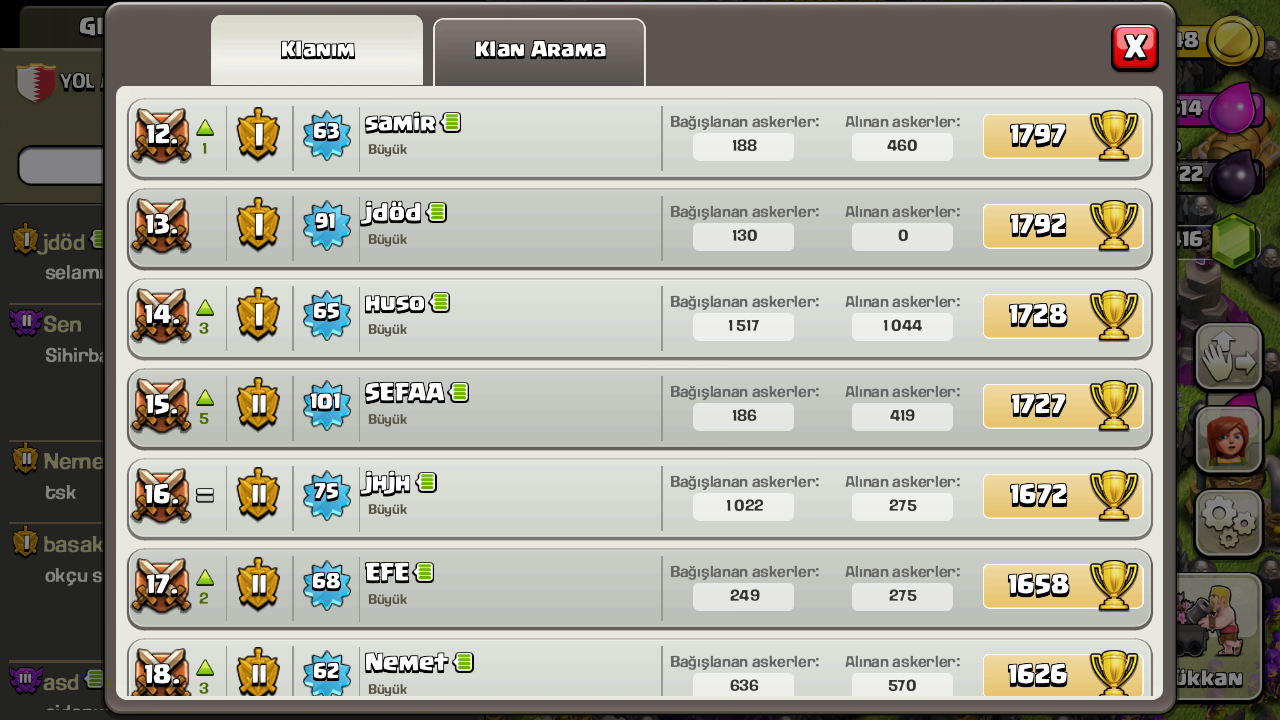Tap the trophy icon next to 1728
The width and height of the screenshot is (1280, 720).
[1114, 315]
